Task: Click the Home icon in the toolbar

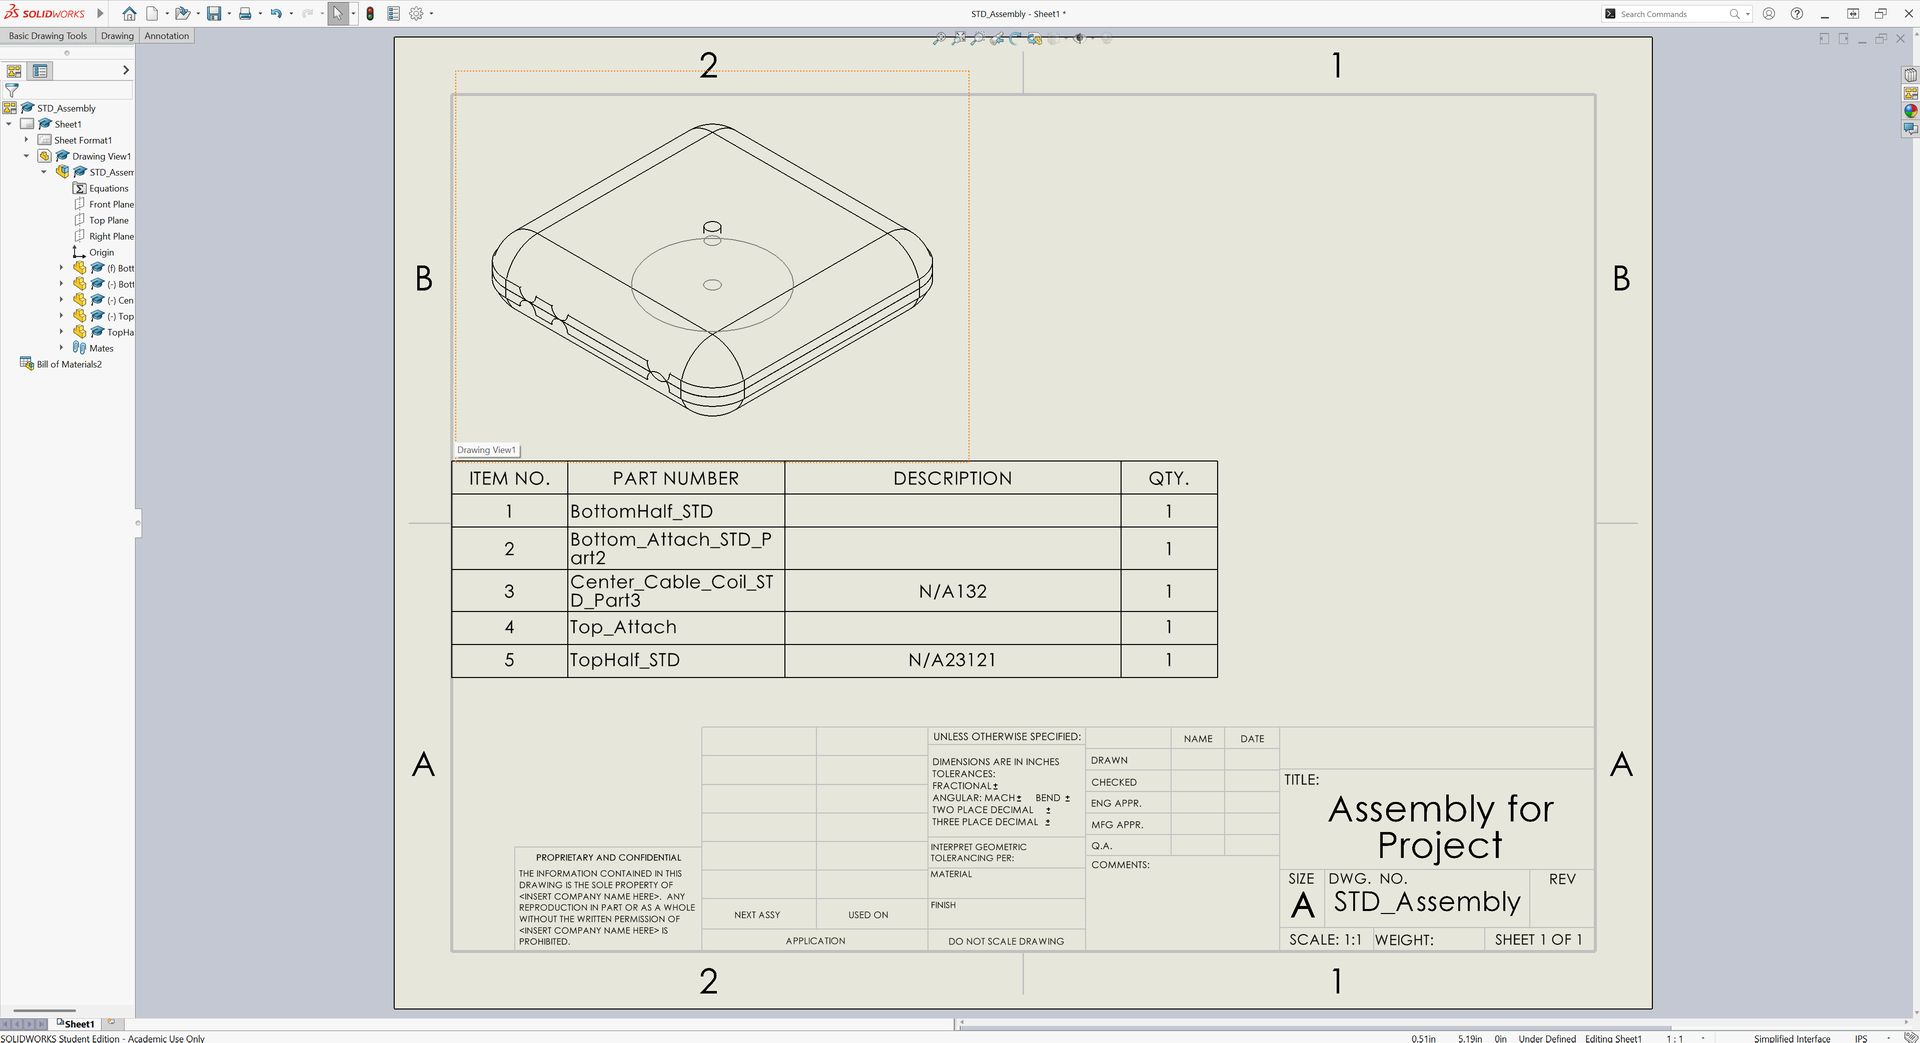Action: click(x=129, y=14)
